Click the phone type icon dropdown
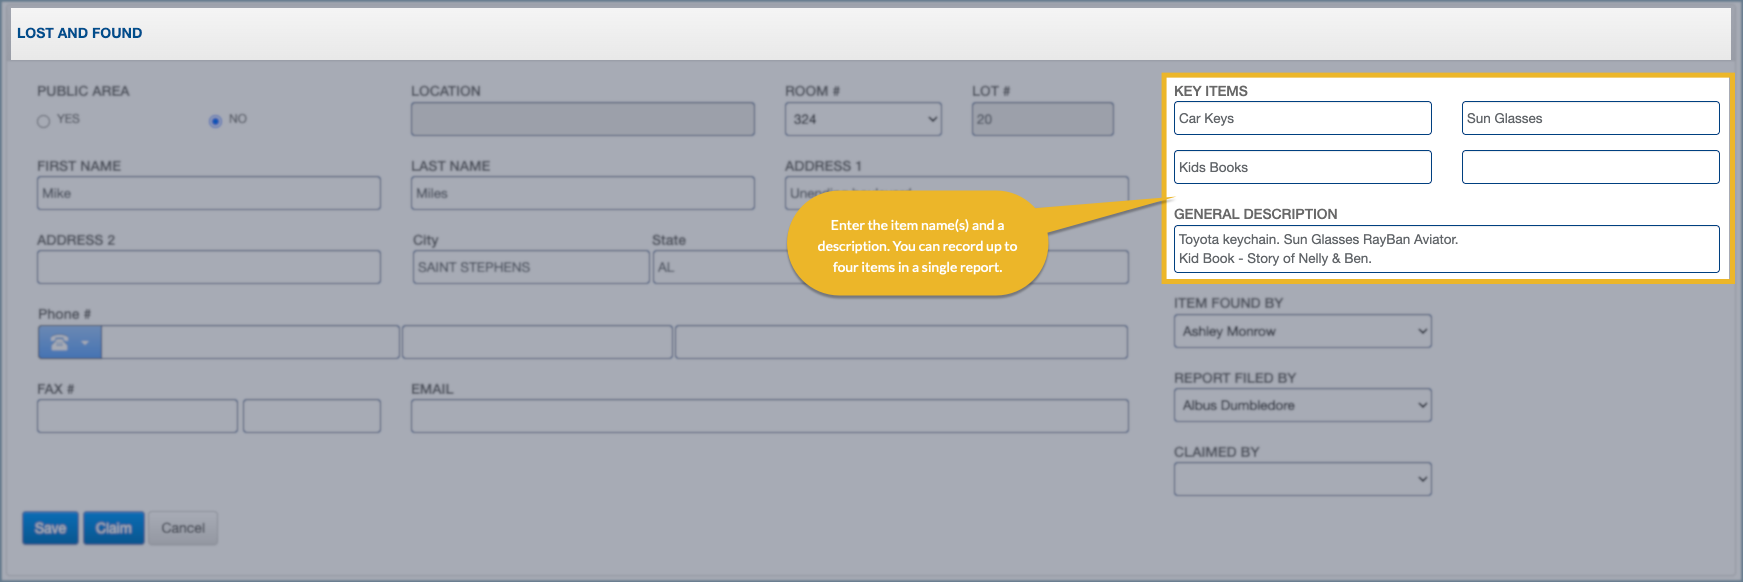1743x582 pixels. point(69,343)
